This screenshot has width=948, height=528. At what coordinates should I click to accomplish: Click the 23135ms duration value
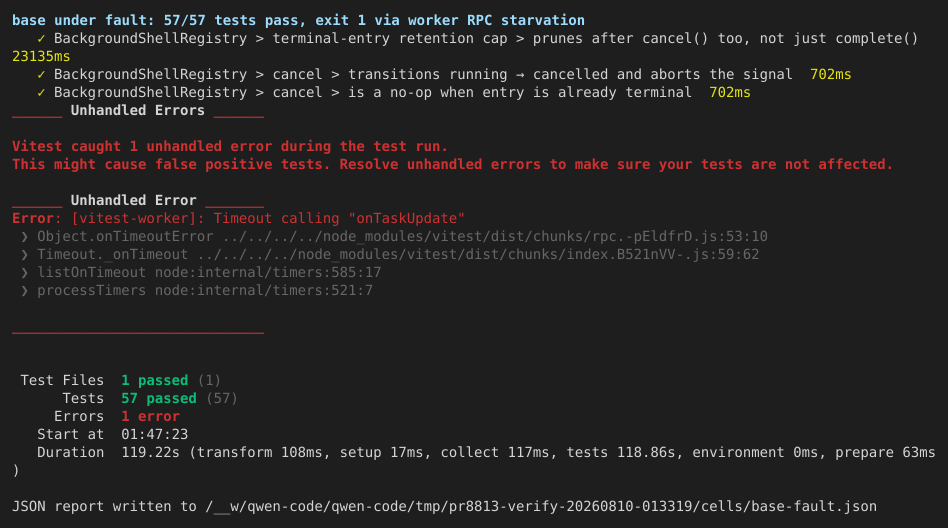pos(41,57)
